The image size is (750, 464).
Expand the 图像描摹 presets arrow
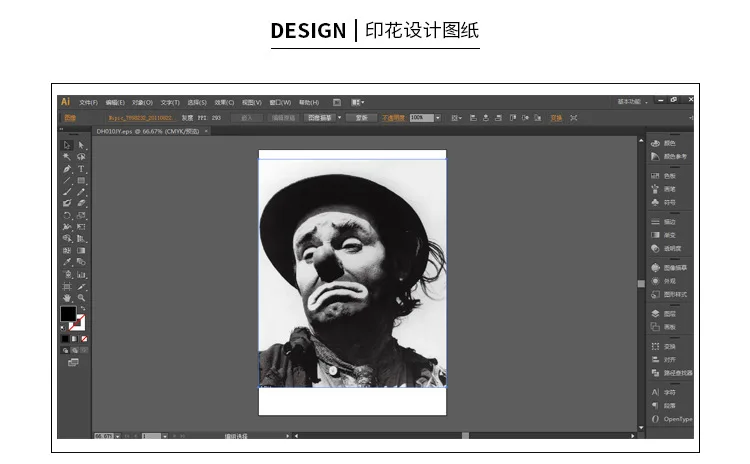coord(340,118)
